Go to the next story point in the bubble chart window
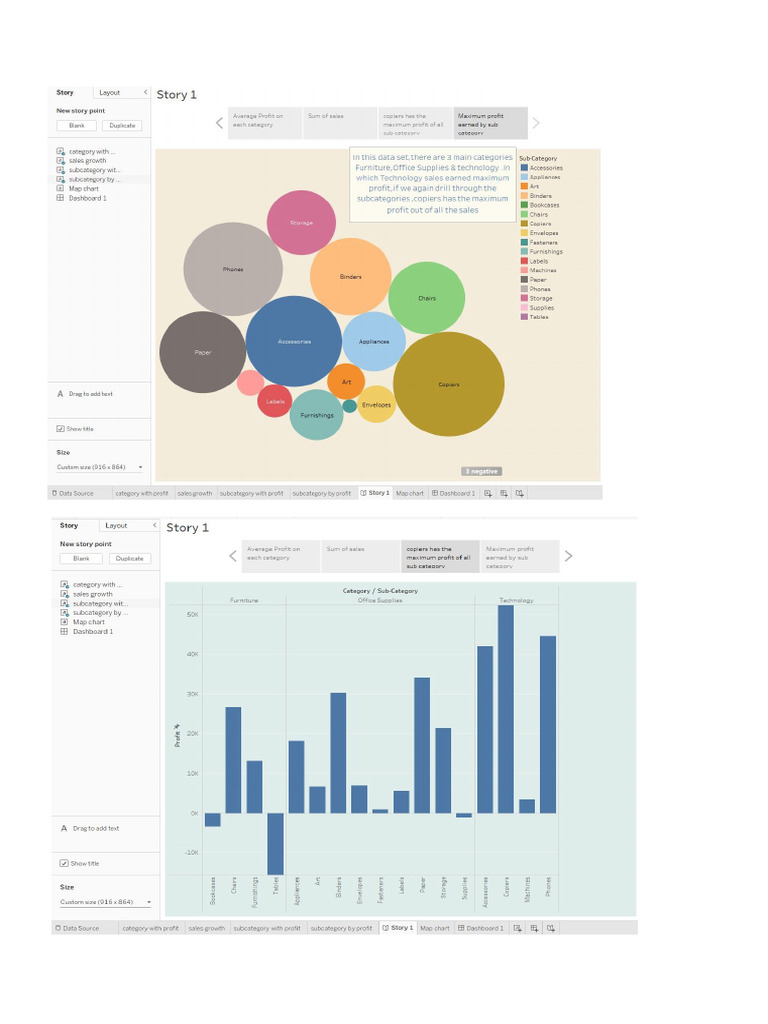This screenshot has width=768, height=1024. point(536,123)
